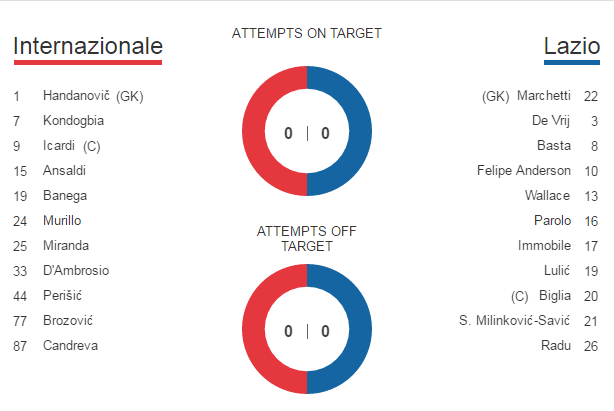Screen dimensions: 614x411
Task: Open Brozović's player entry
Action: pyautogui.click(x=69, y=321)
